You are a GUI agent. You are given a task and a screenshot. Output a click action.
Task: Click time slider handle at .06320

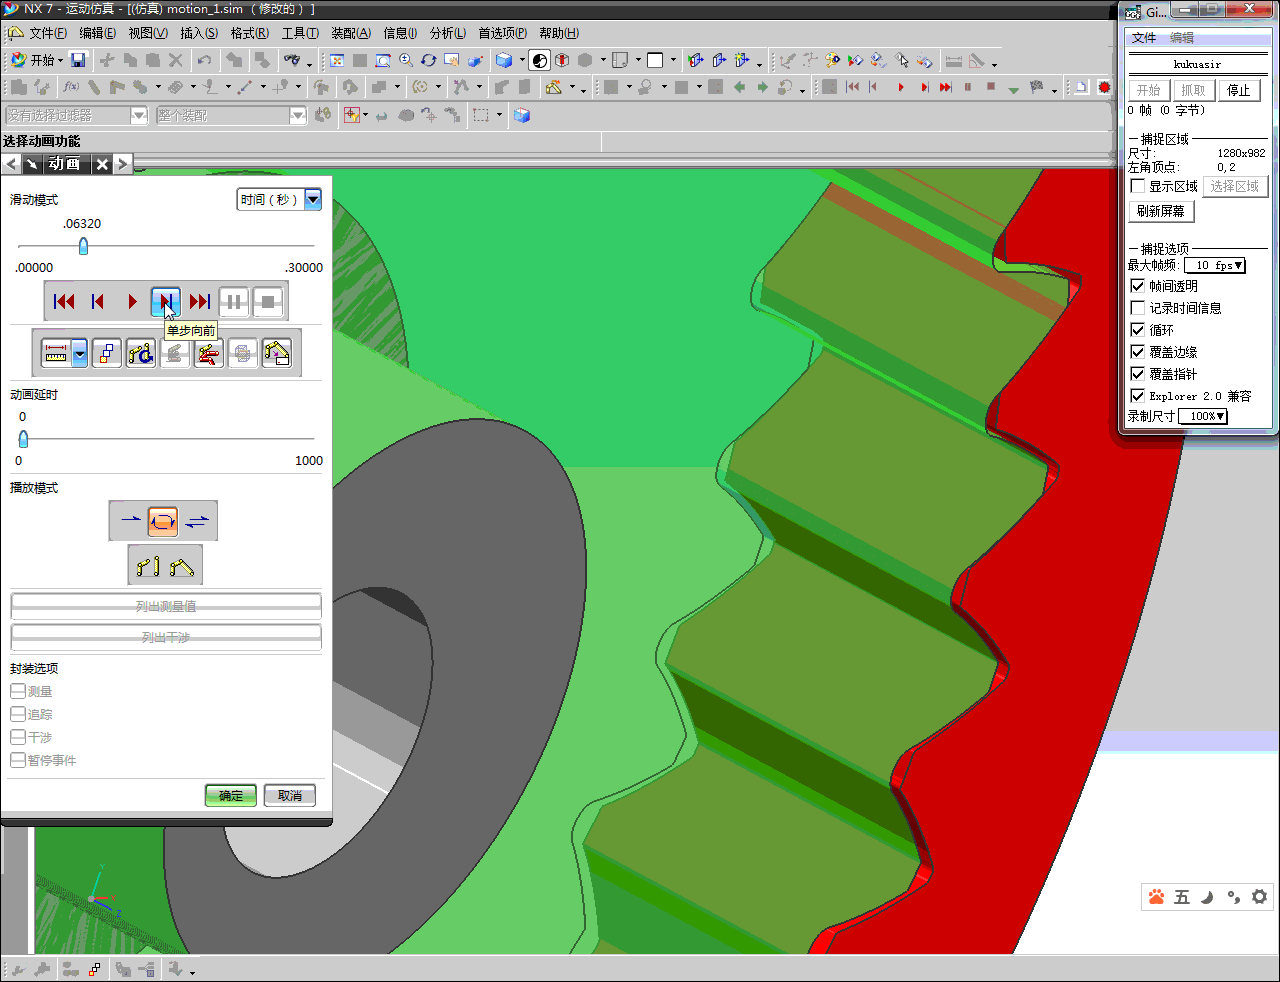pyautogui.click(x=83, y=245)
